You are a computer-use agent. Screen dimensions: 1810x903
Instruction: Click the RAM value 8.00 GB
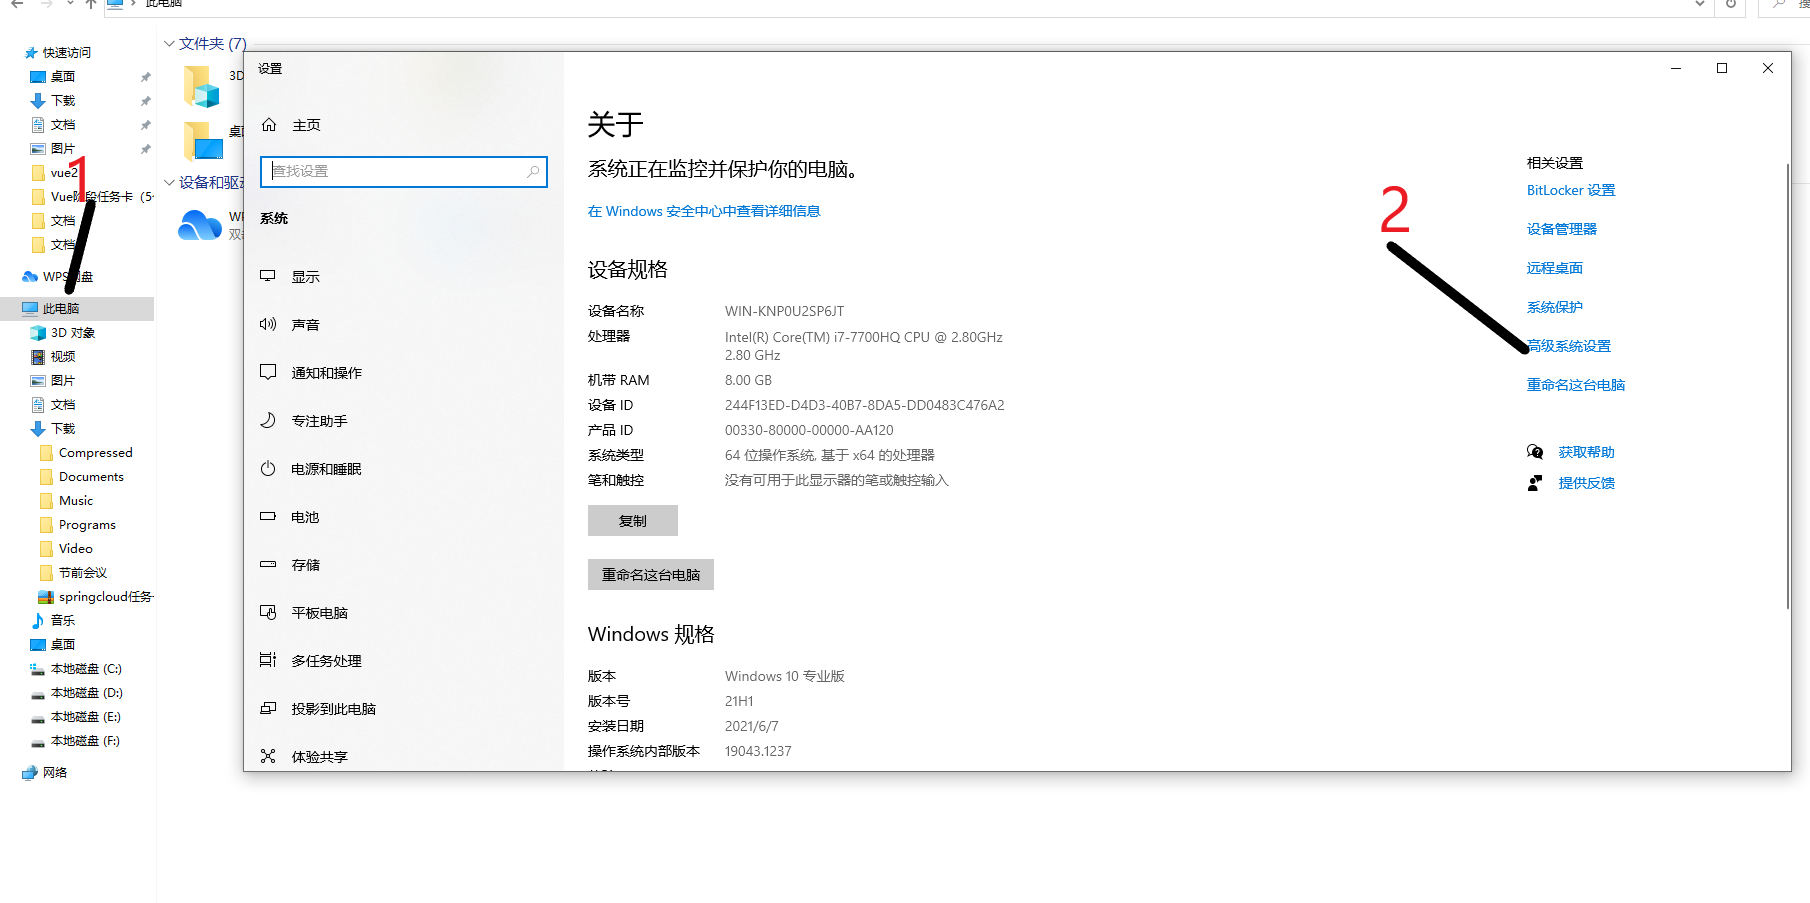coord(748,380)
